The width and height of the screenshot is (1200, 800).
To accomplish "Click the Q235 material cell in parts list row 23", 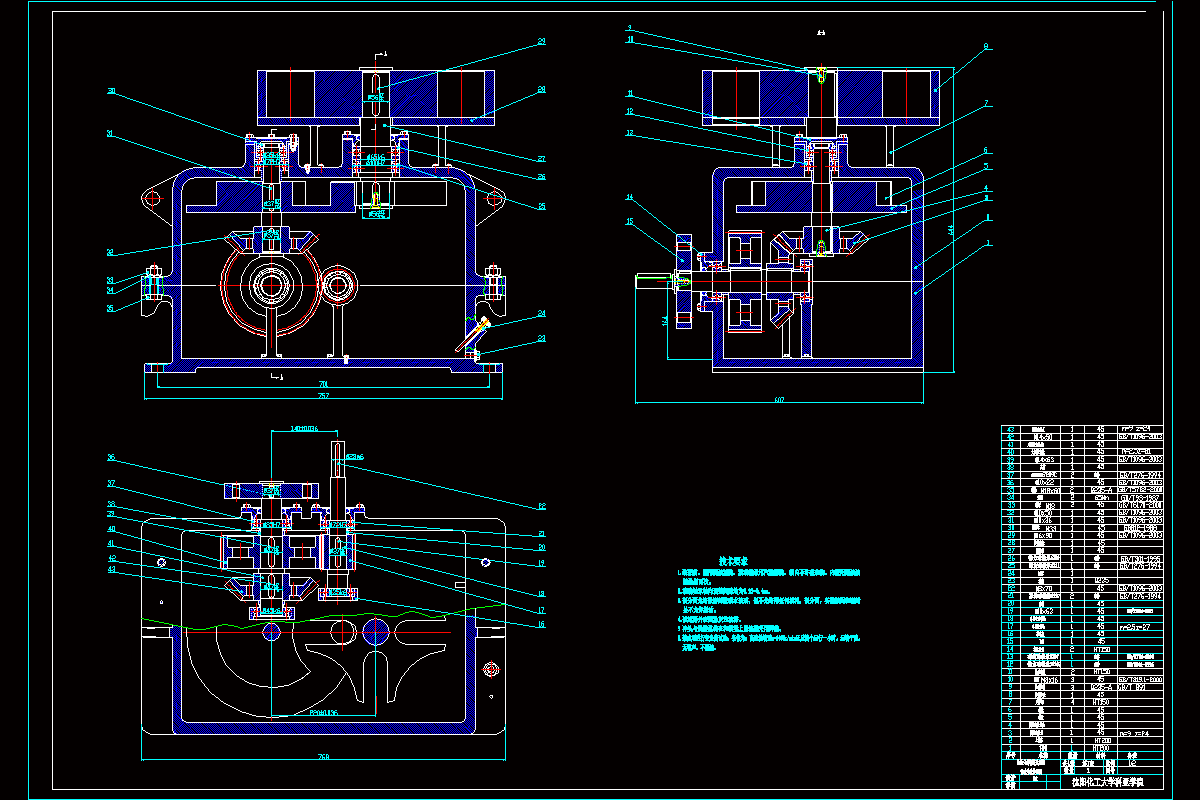I will coord(1101,581).
